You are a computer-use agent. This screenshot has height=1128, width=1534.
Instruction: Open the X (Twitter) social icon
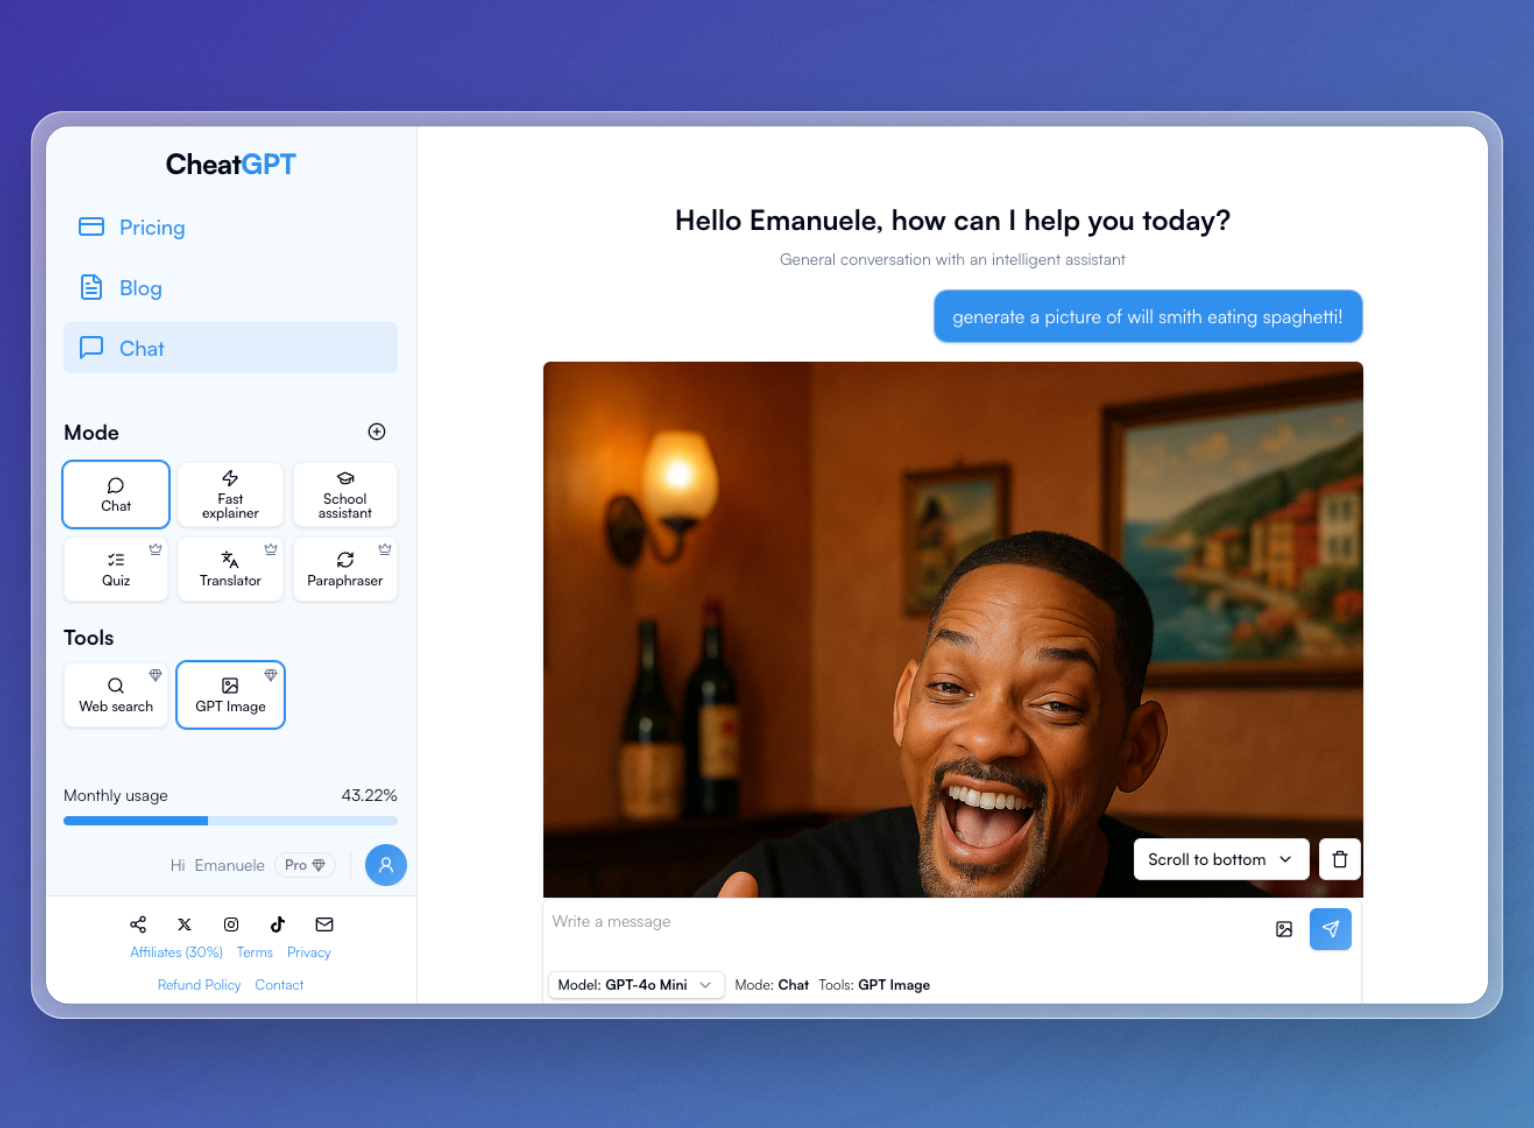pyautogui.click(x=185, y=924)
